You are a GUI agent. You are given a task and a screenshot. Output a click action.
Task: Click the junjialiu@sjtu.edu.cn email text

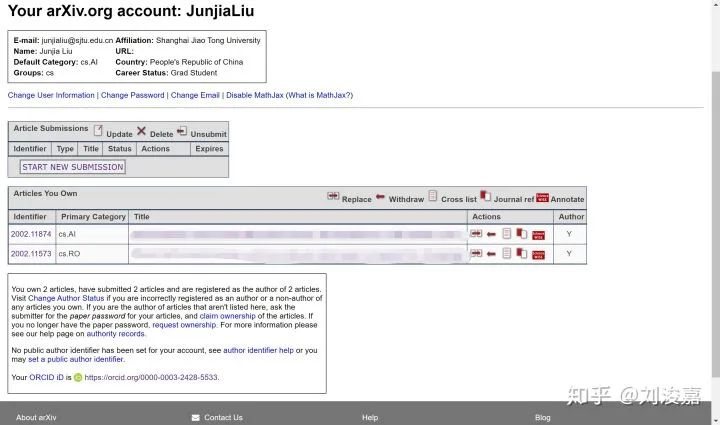click(x=77, y=40)
